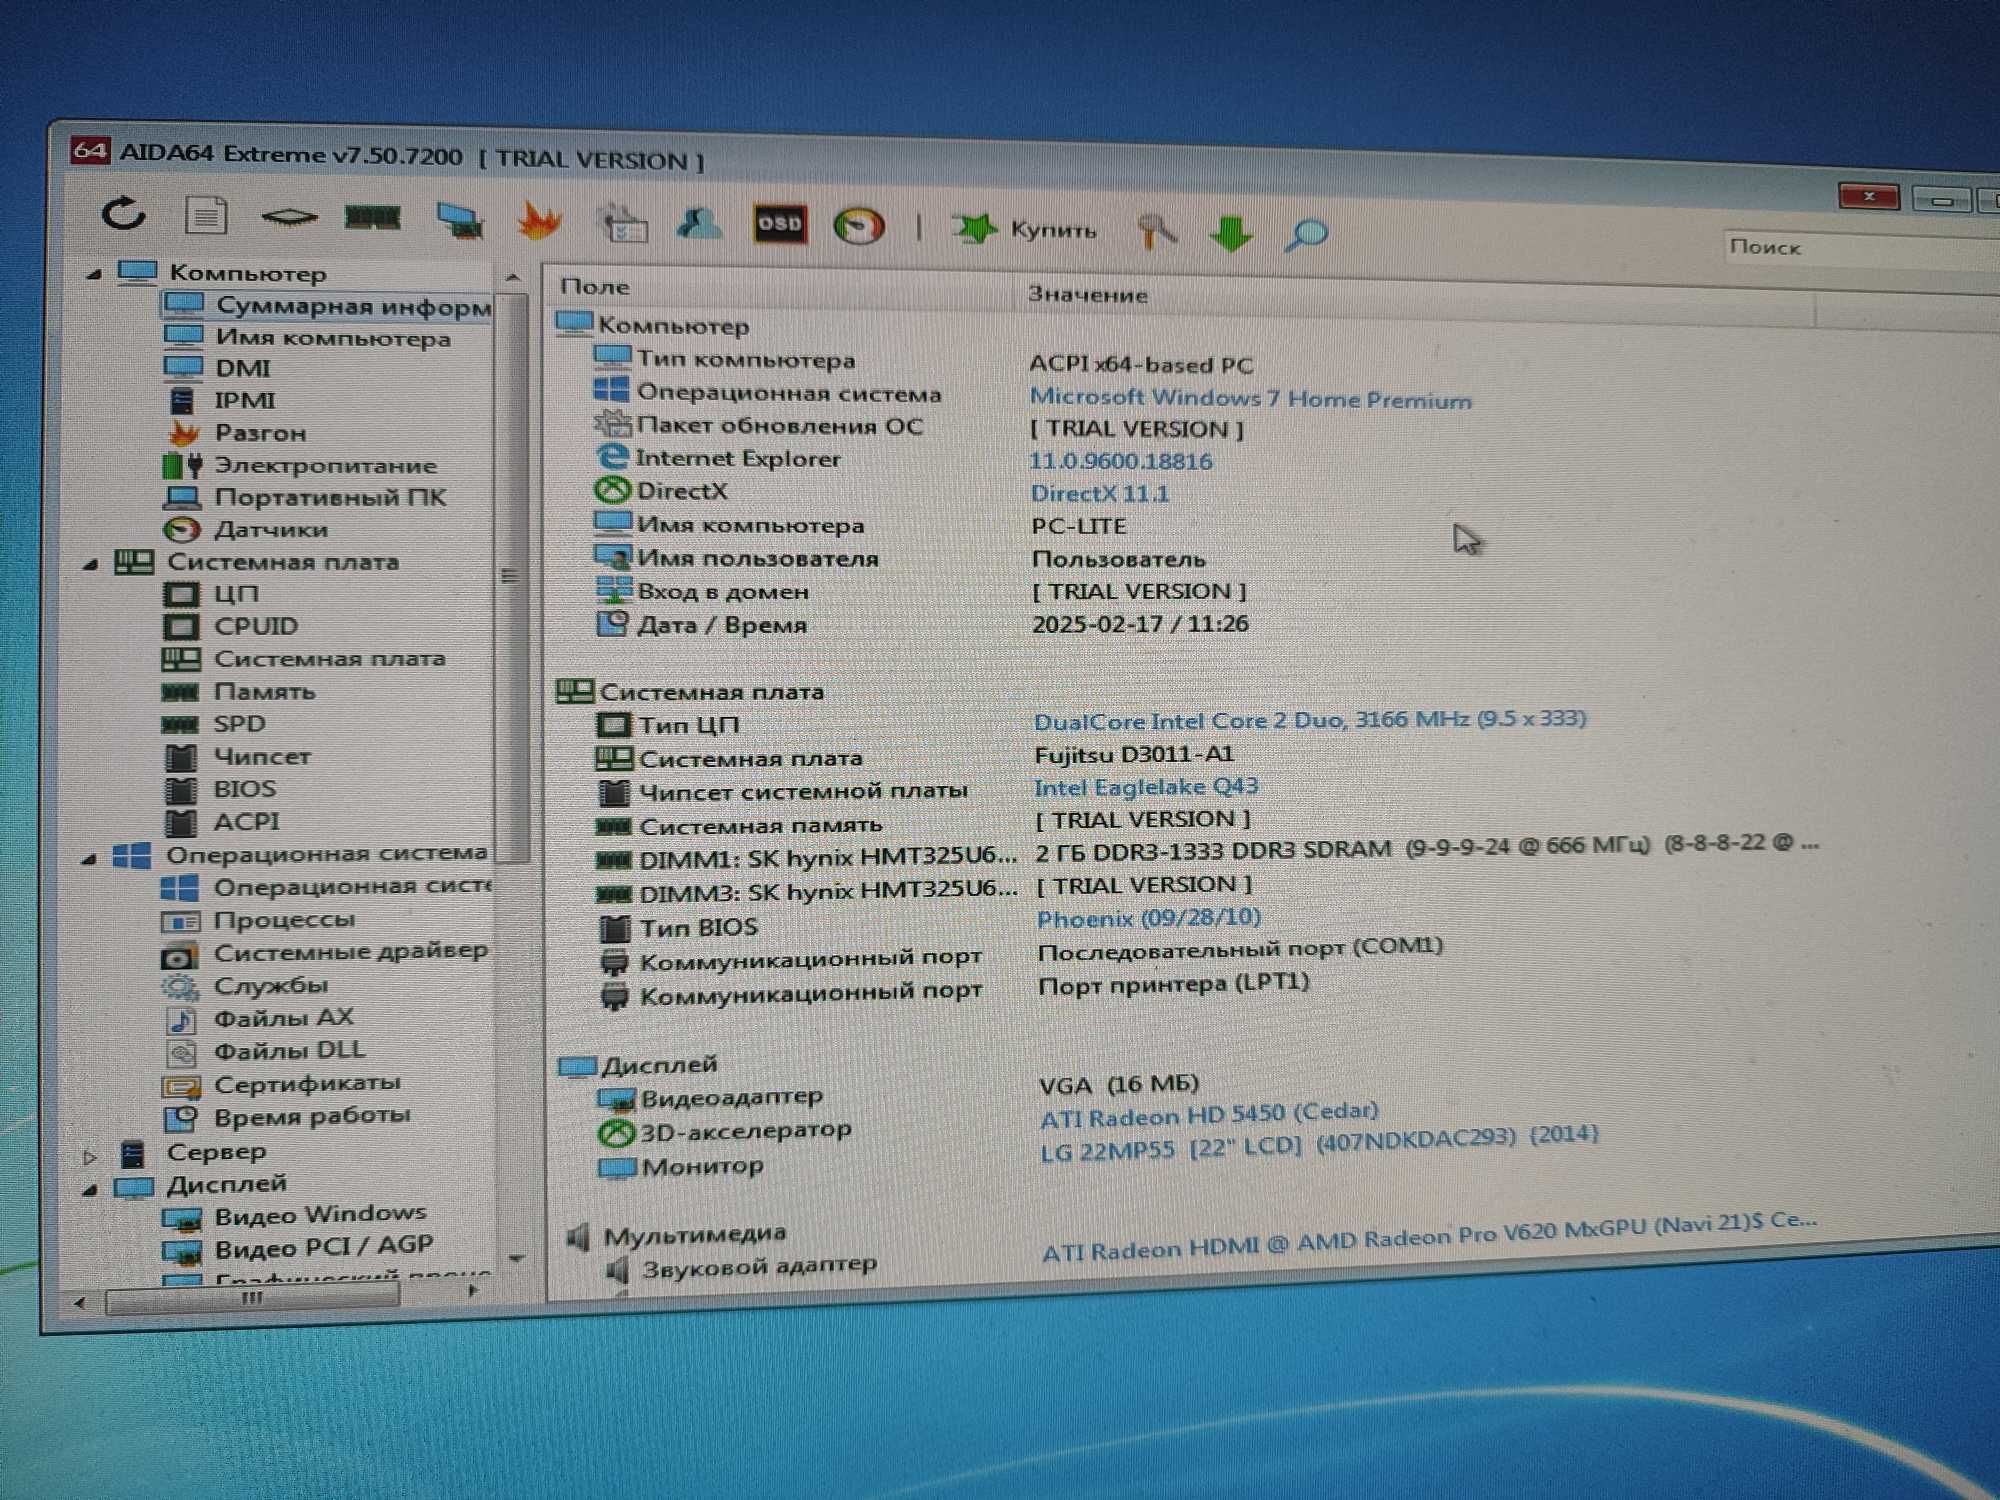Open Имя компьютера tree item

pyautogui.click(x=307, y=337)
